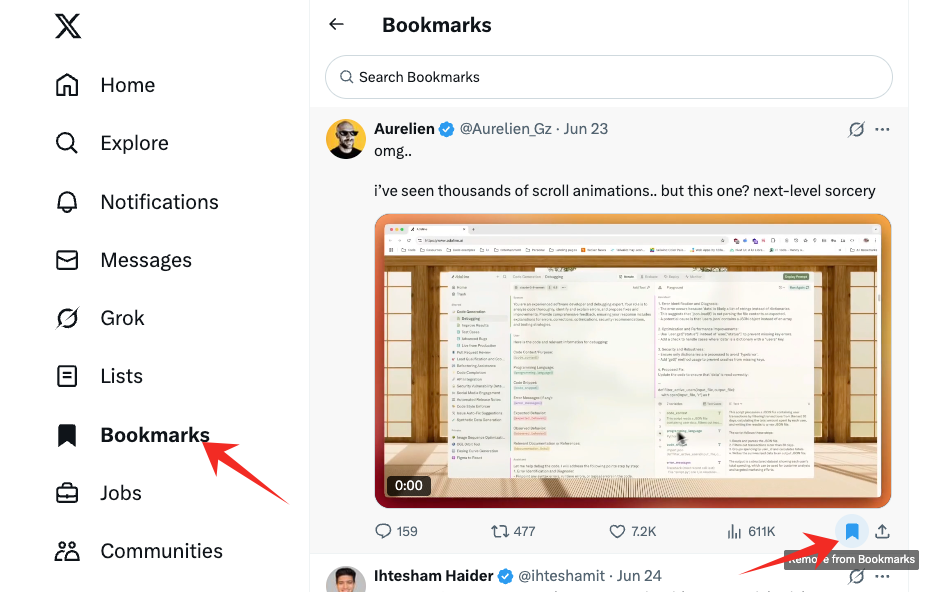Open Aurelien's profile avatar
Image resolution: width=933 pixels, height=592 pixels.
pos(346,139)
